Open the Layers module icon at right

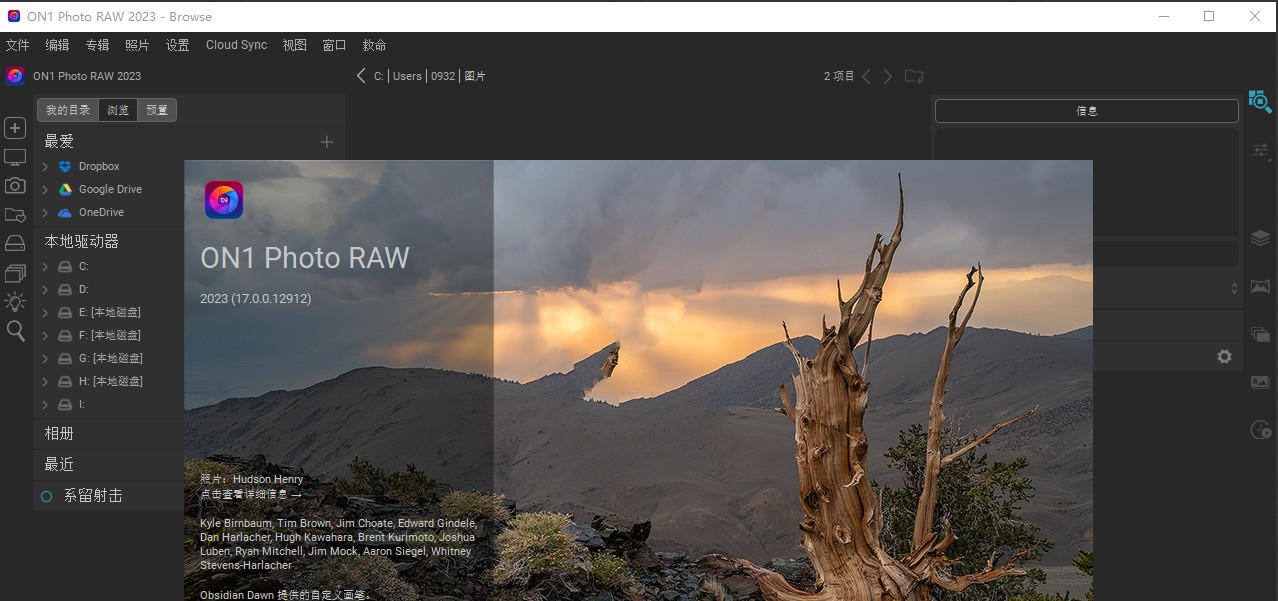[1260, 238]
